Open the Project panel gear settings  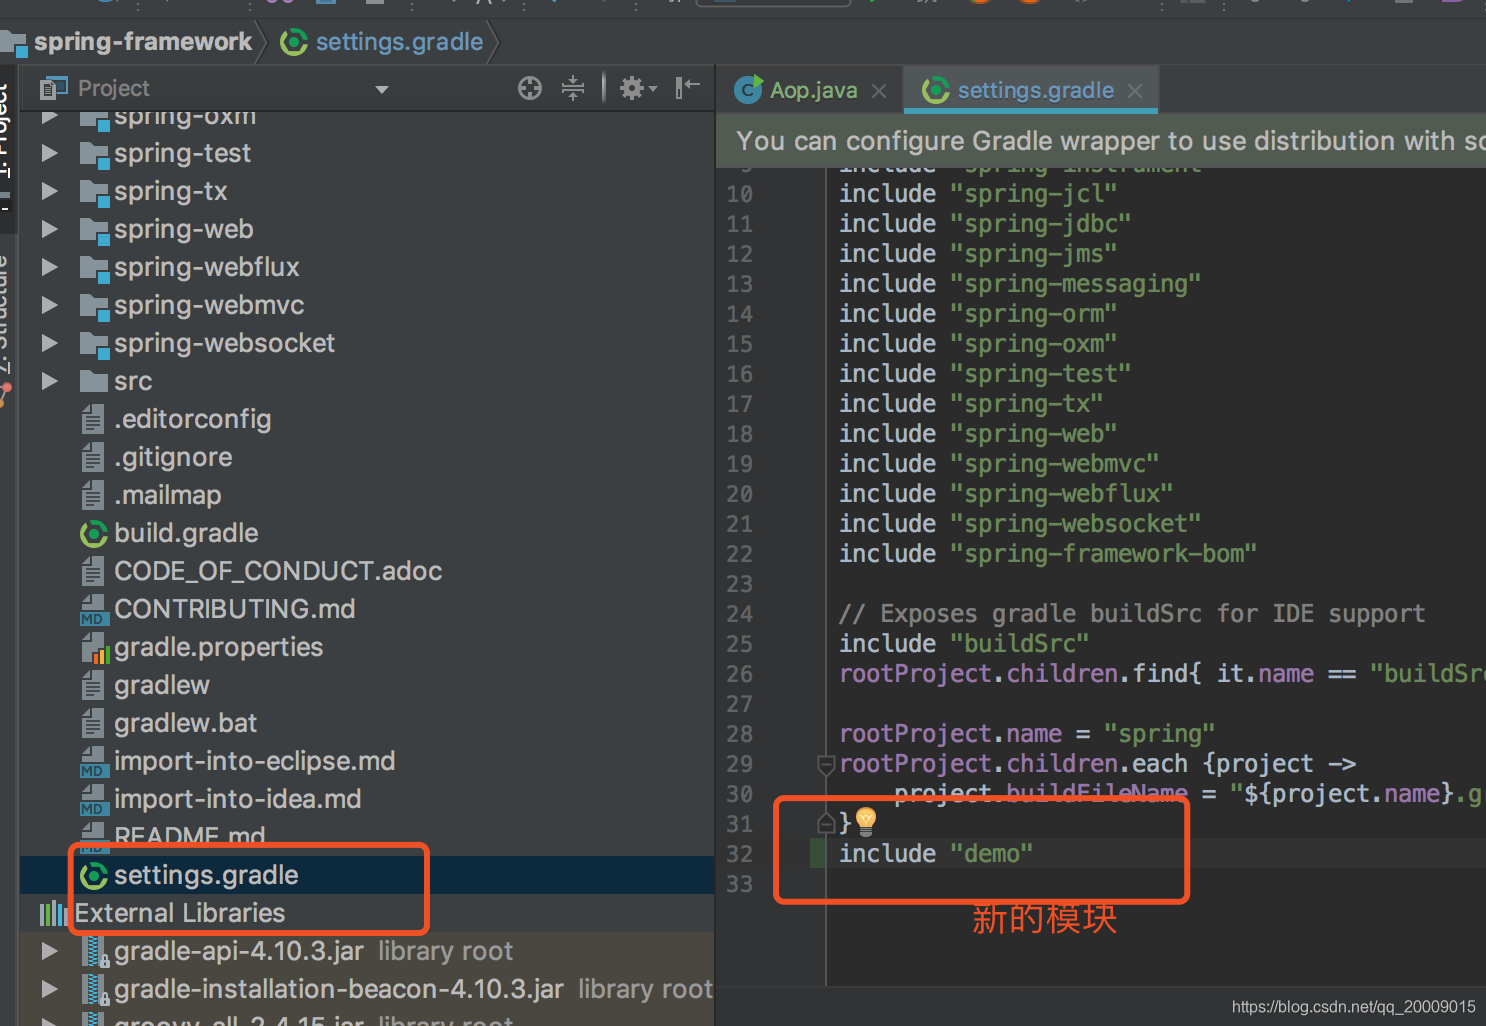pos(637,88)
